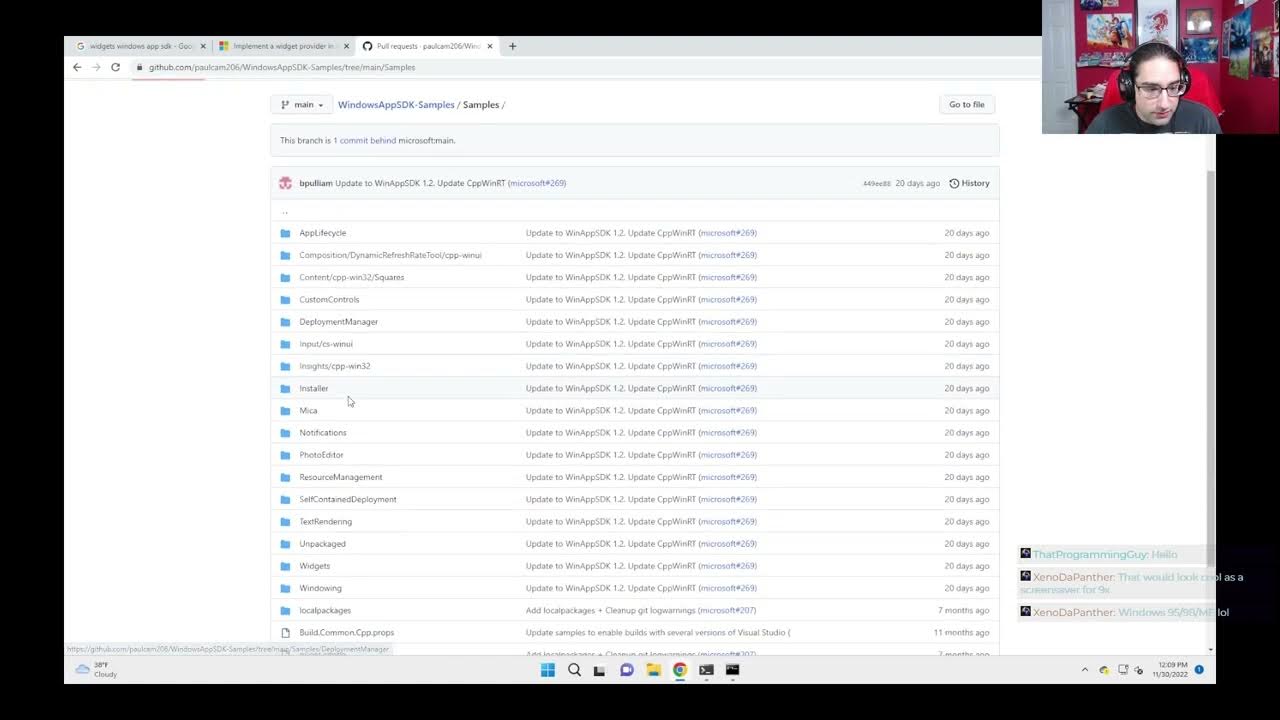Screen dimensions: 1280x720
Task: Click the folder icon next to Mica
Action: tap(285, 411)
